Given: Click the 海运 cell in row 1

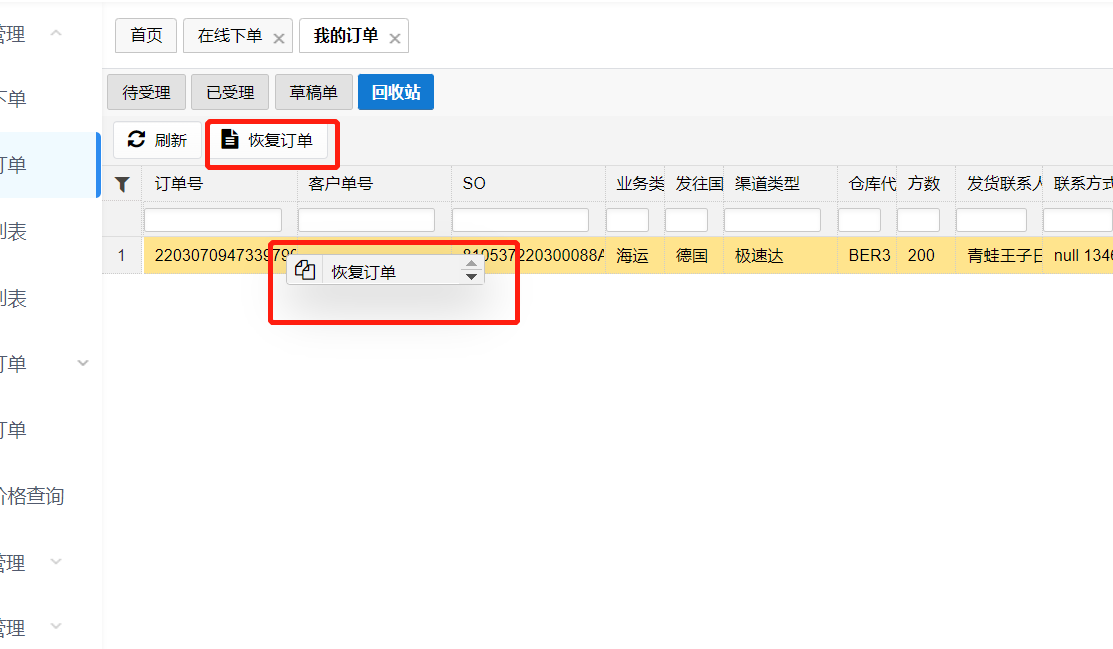Looking at the screenshot, I should 635,256.
